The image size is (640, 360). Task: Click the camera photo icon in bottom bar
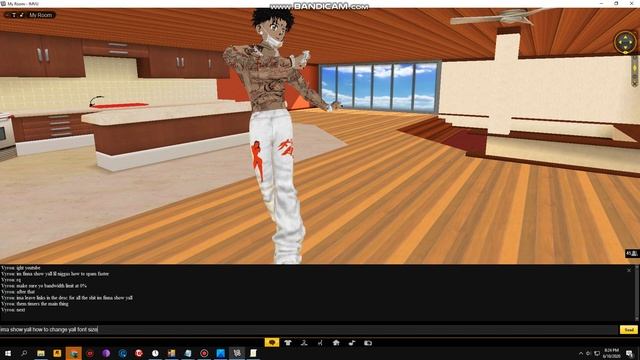tap(368, 343)
